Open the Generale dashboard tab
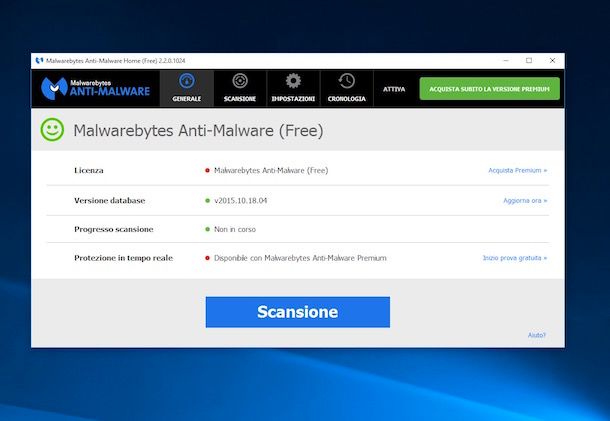 [187, 89]
